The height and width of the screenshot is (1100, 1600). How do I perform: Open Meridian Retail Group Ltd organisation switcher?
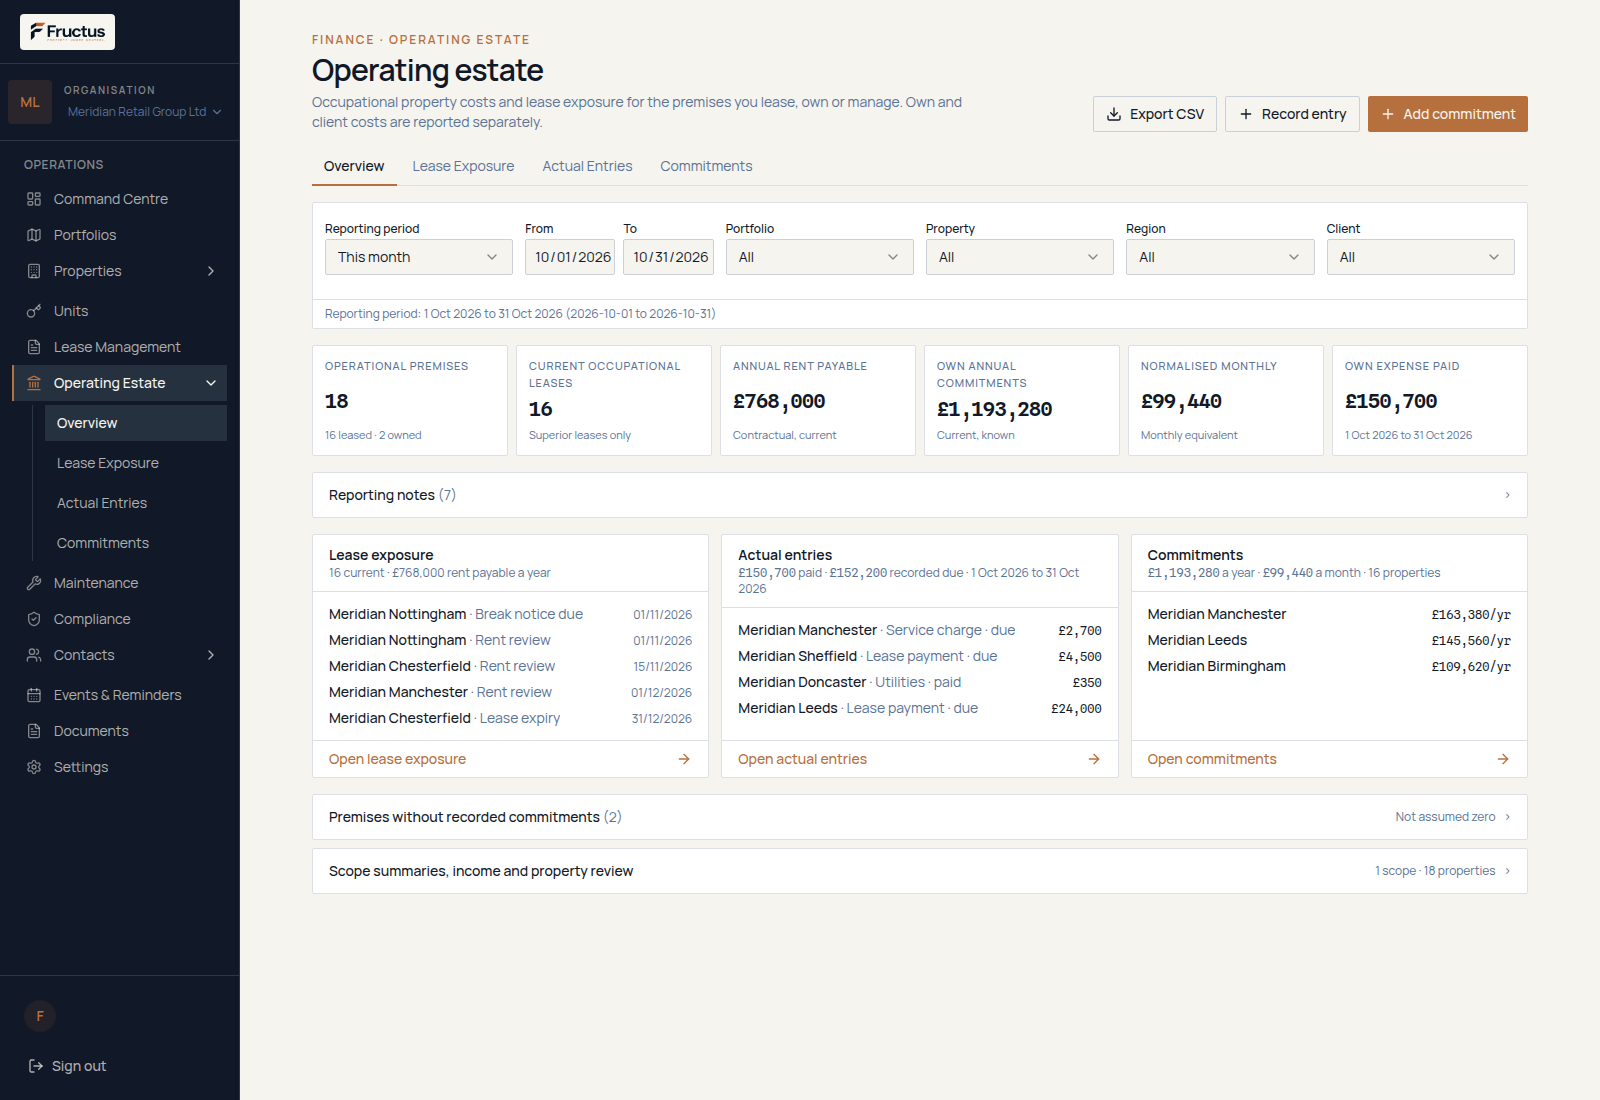pyautogui.click(x=145, y=112)
